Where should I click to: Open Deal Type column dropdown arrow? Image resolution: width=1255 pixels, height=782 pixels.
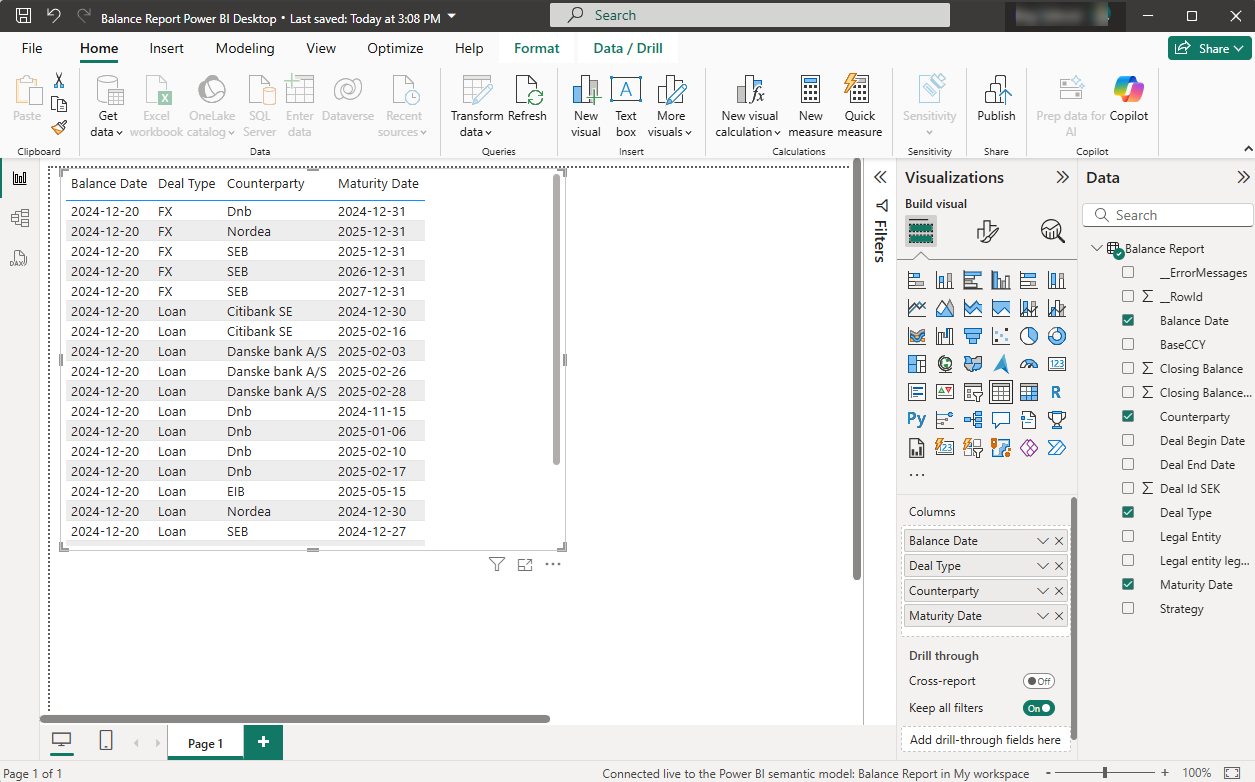[x=1043, y=566]
